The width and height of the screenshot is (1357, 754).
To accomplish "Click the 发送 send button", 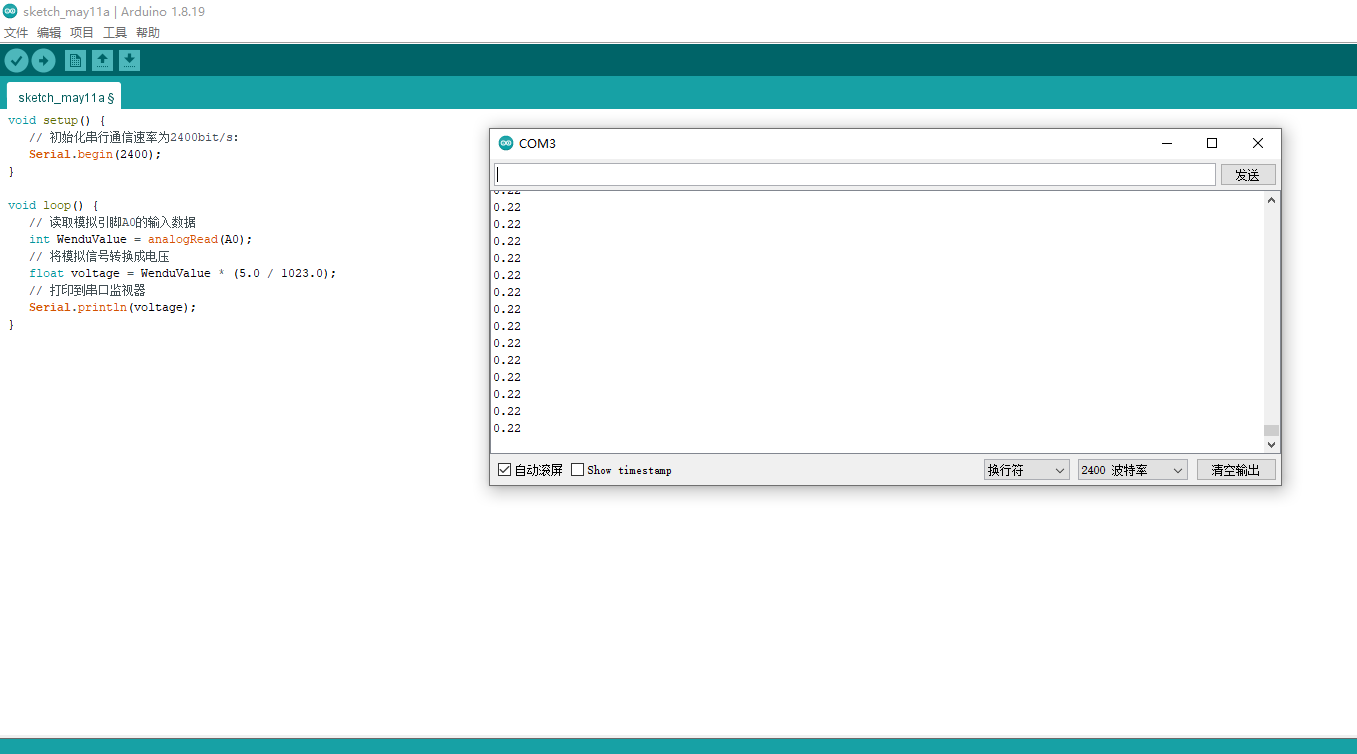I will coord(1248,175).
